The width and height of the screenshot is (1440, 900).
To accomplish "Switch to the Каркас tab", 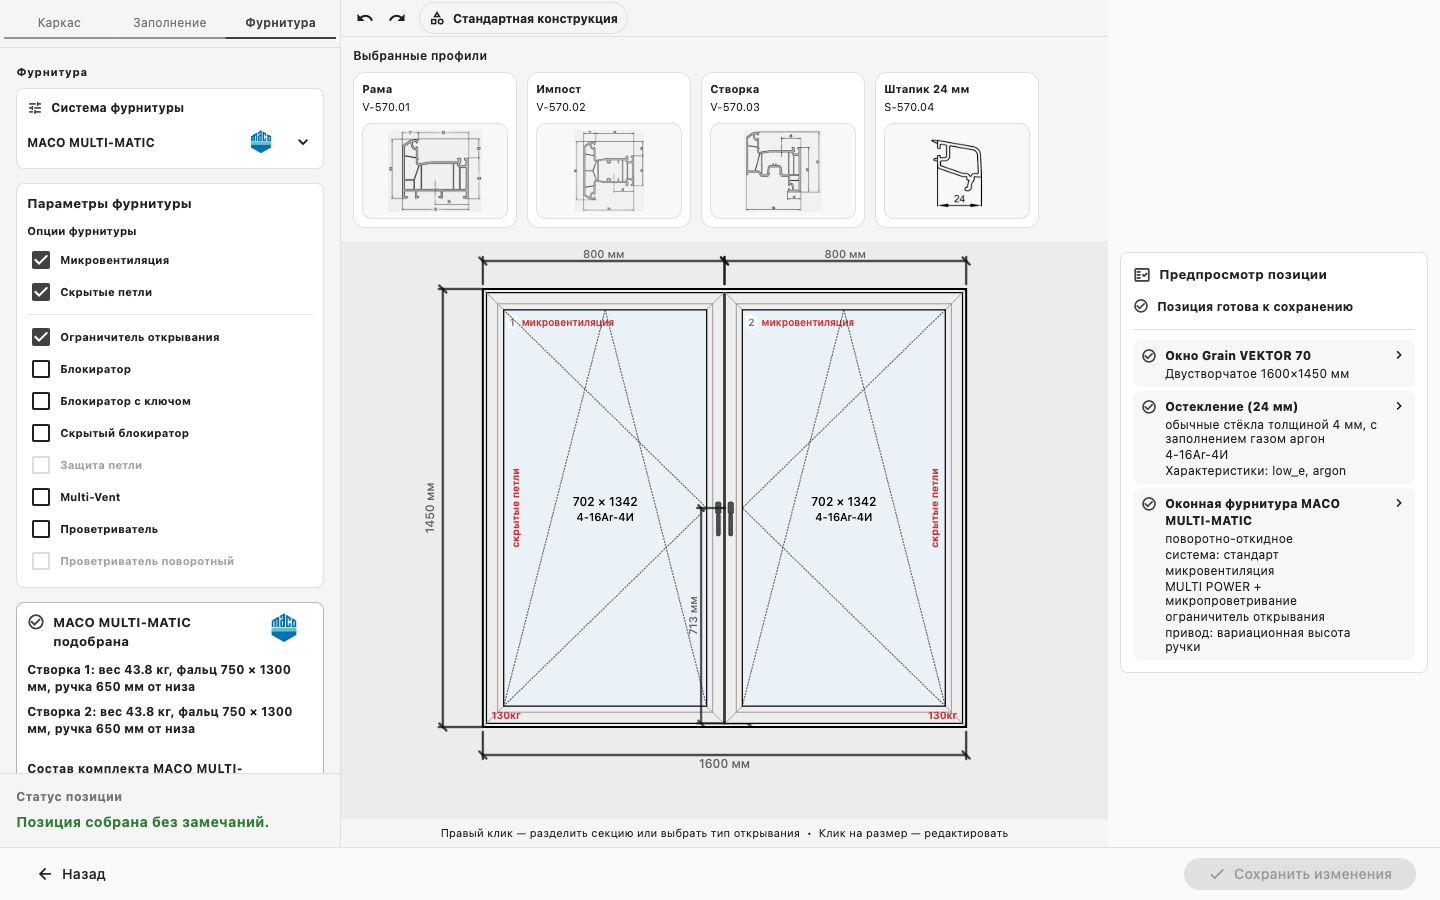I will (x=59, y=22).
